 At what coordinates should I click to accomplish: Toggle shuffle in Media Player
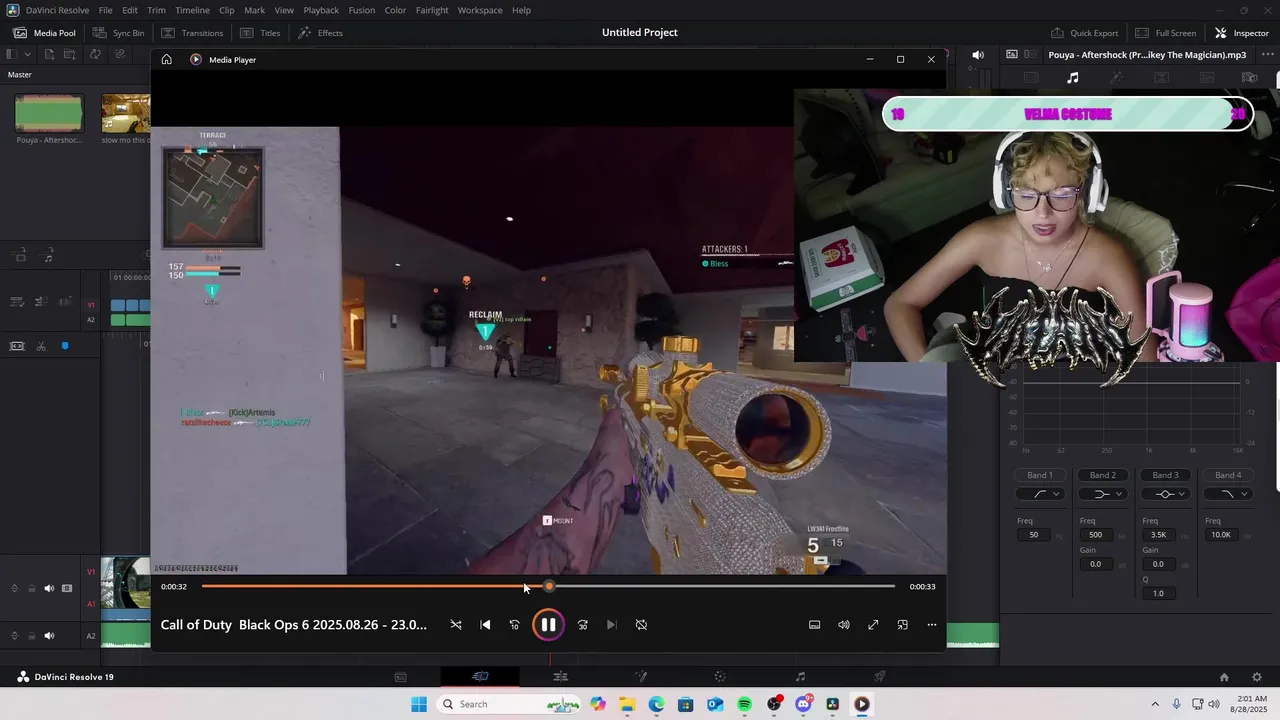tap(456, 625)
